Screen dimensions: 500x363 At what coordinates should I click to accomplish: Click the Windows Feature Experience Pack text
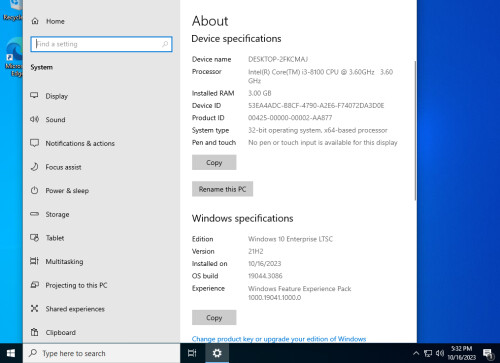(299, 293)
